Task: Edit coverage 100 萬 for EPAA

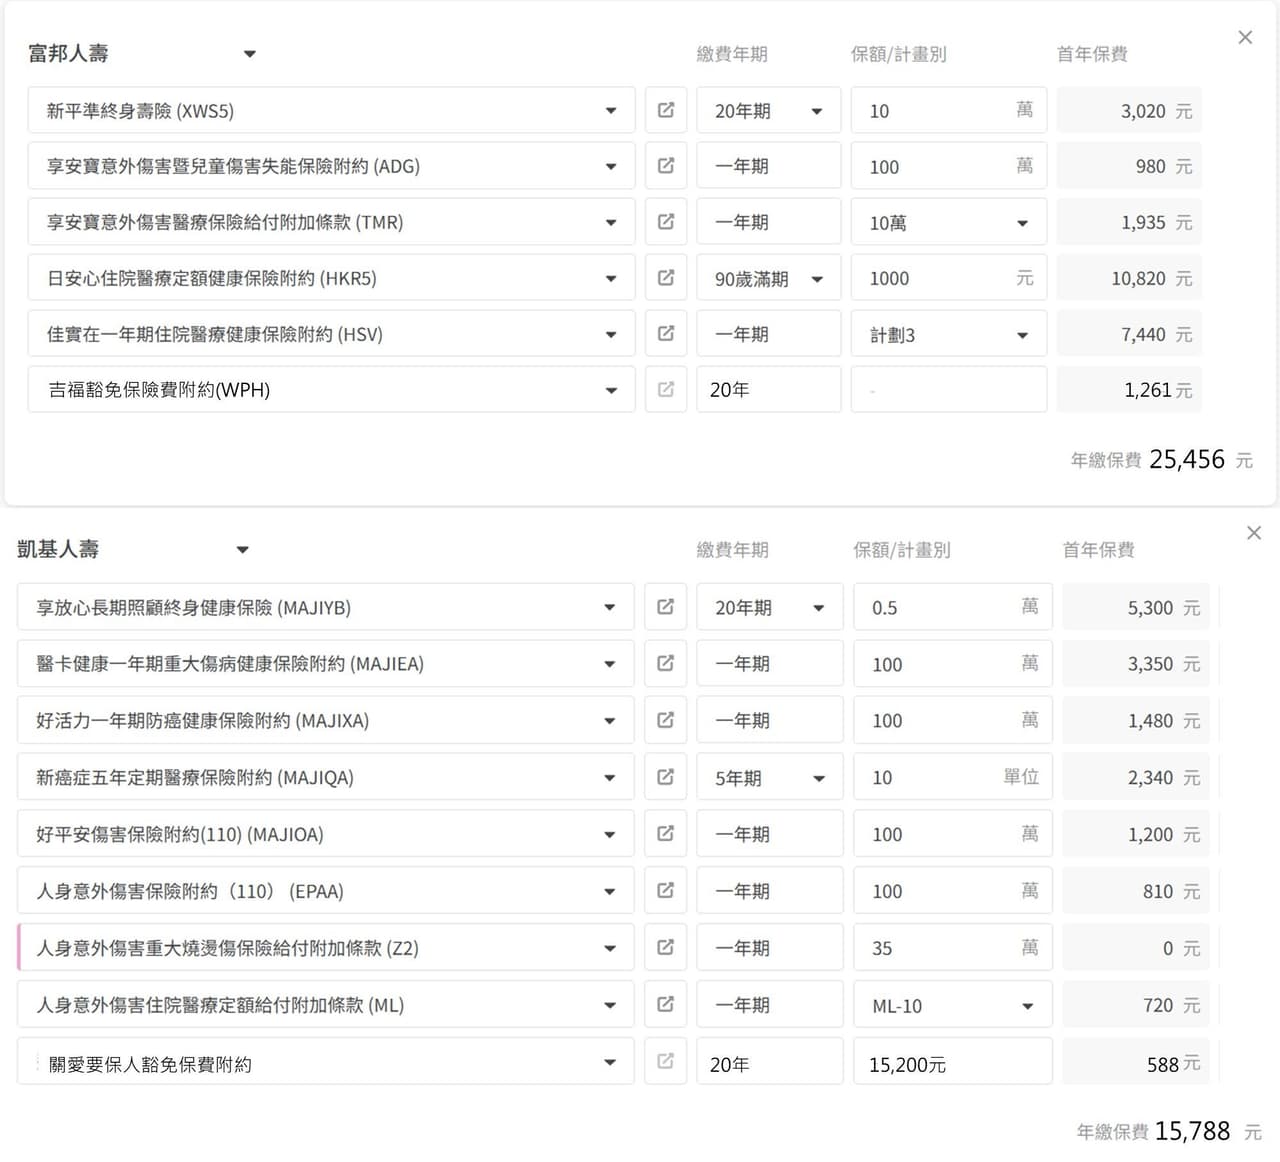Action: (953, 891)
